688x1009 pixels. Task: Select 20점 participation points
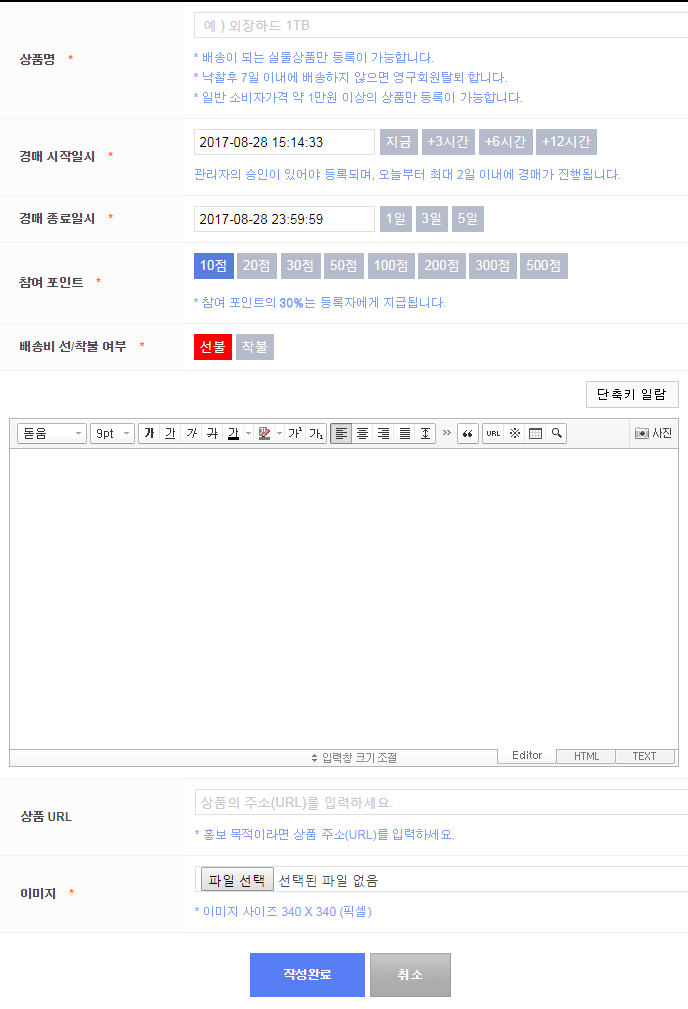click(257, 266)
